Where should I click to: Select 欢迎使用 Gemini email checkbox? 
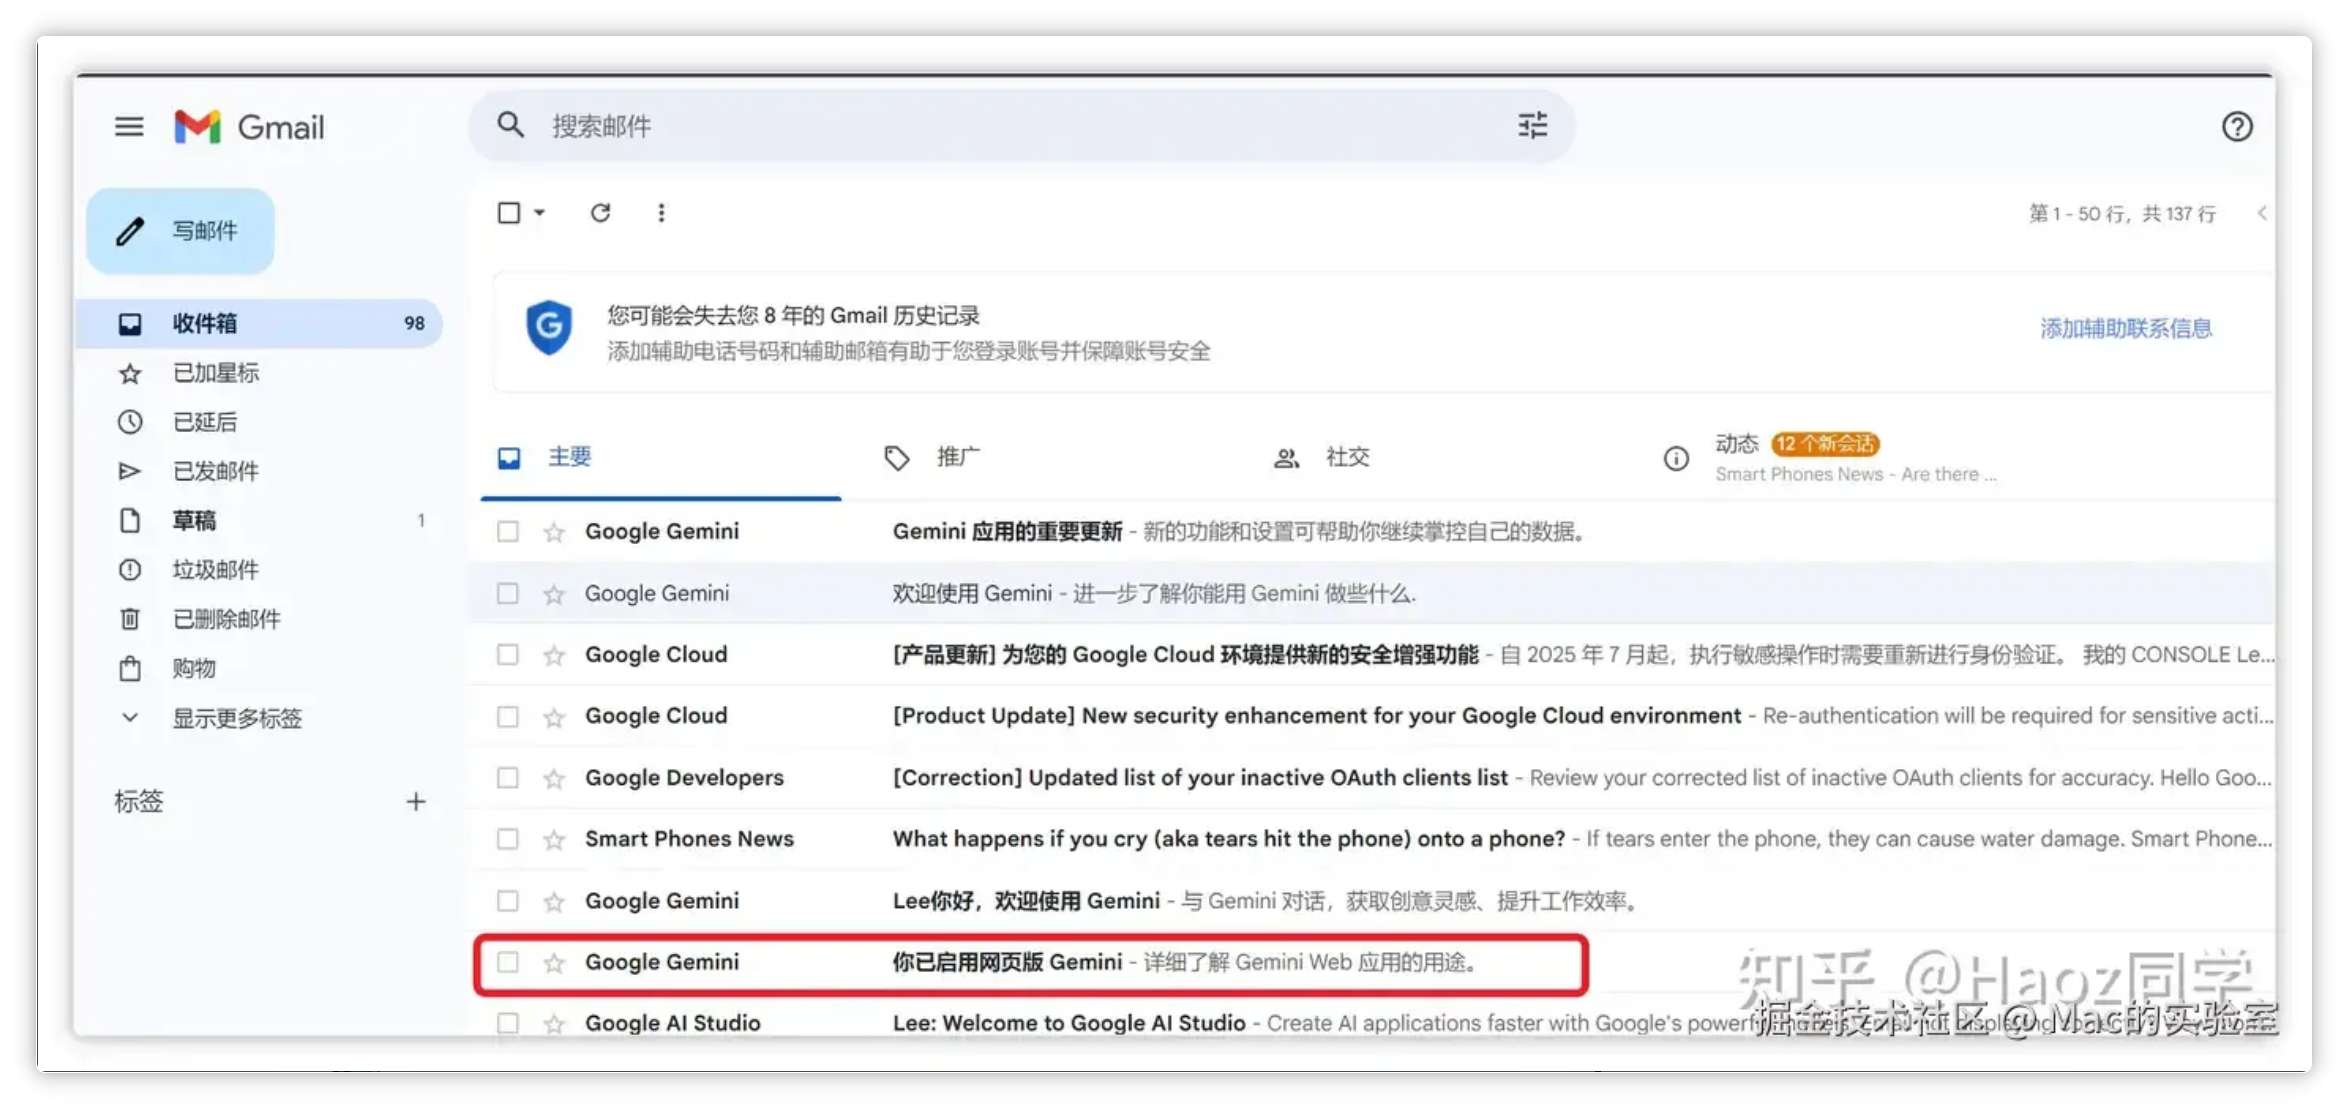coord(508,593)
